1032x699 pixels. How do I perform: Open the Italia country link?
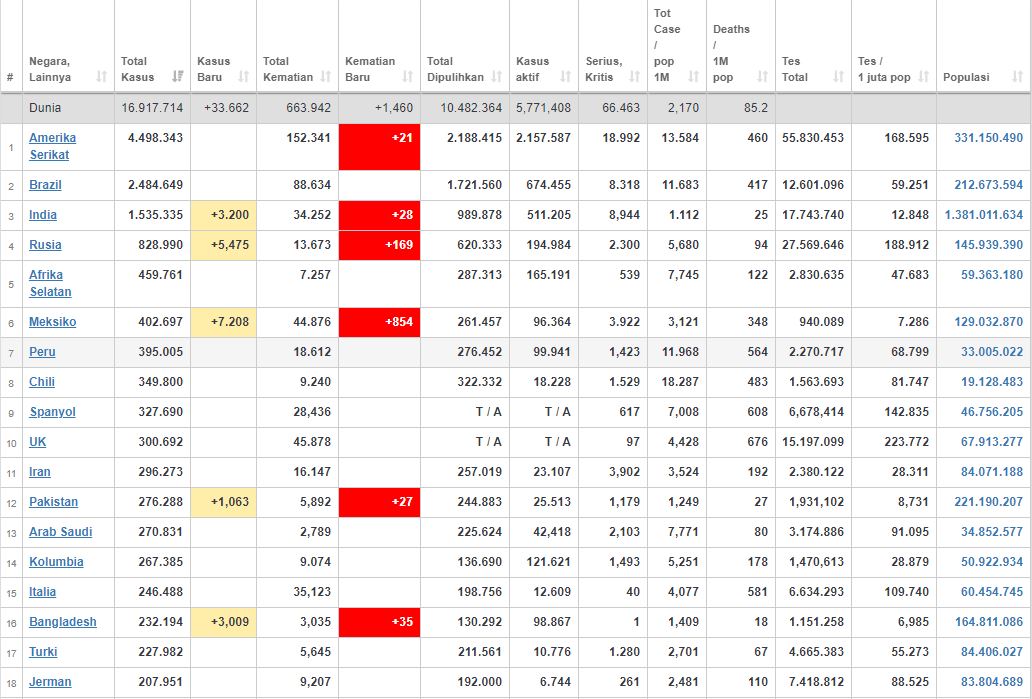coord(43,592)
